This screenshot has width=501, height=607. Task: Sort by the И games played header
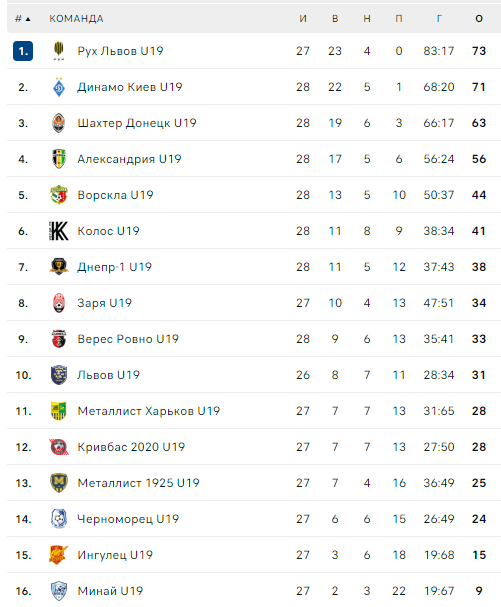[x=303, y=19]
